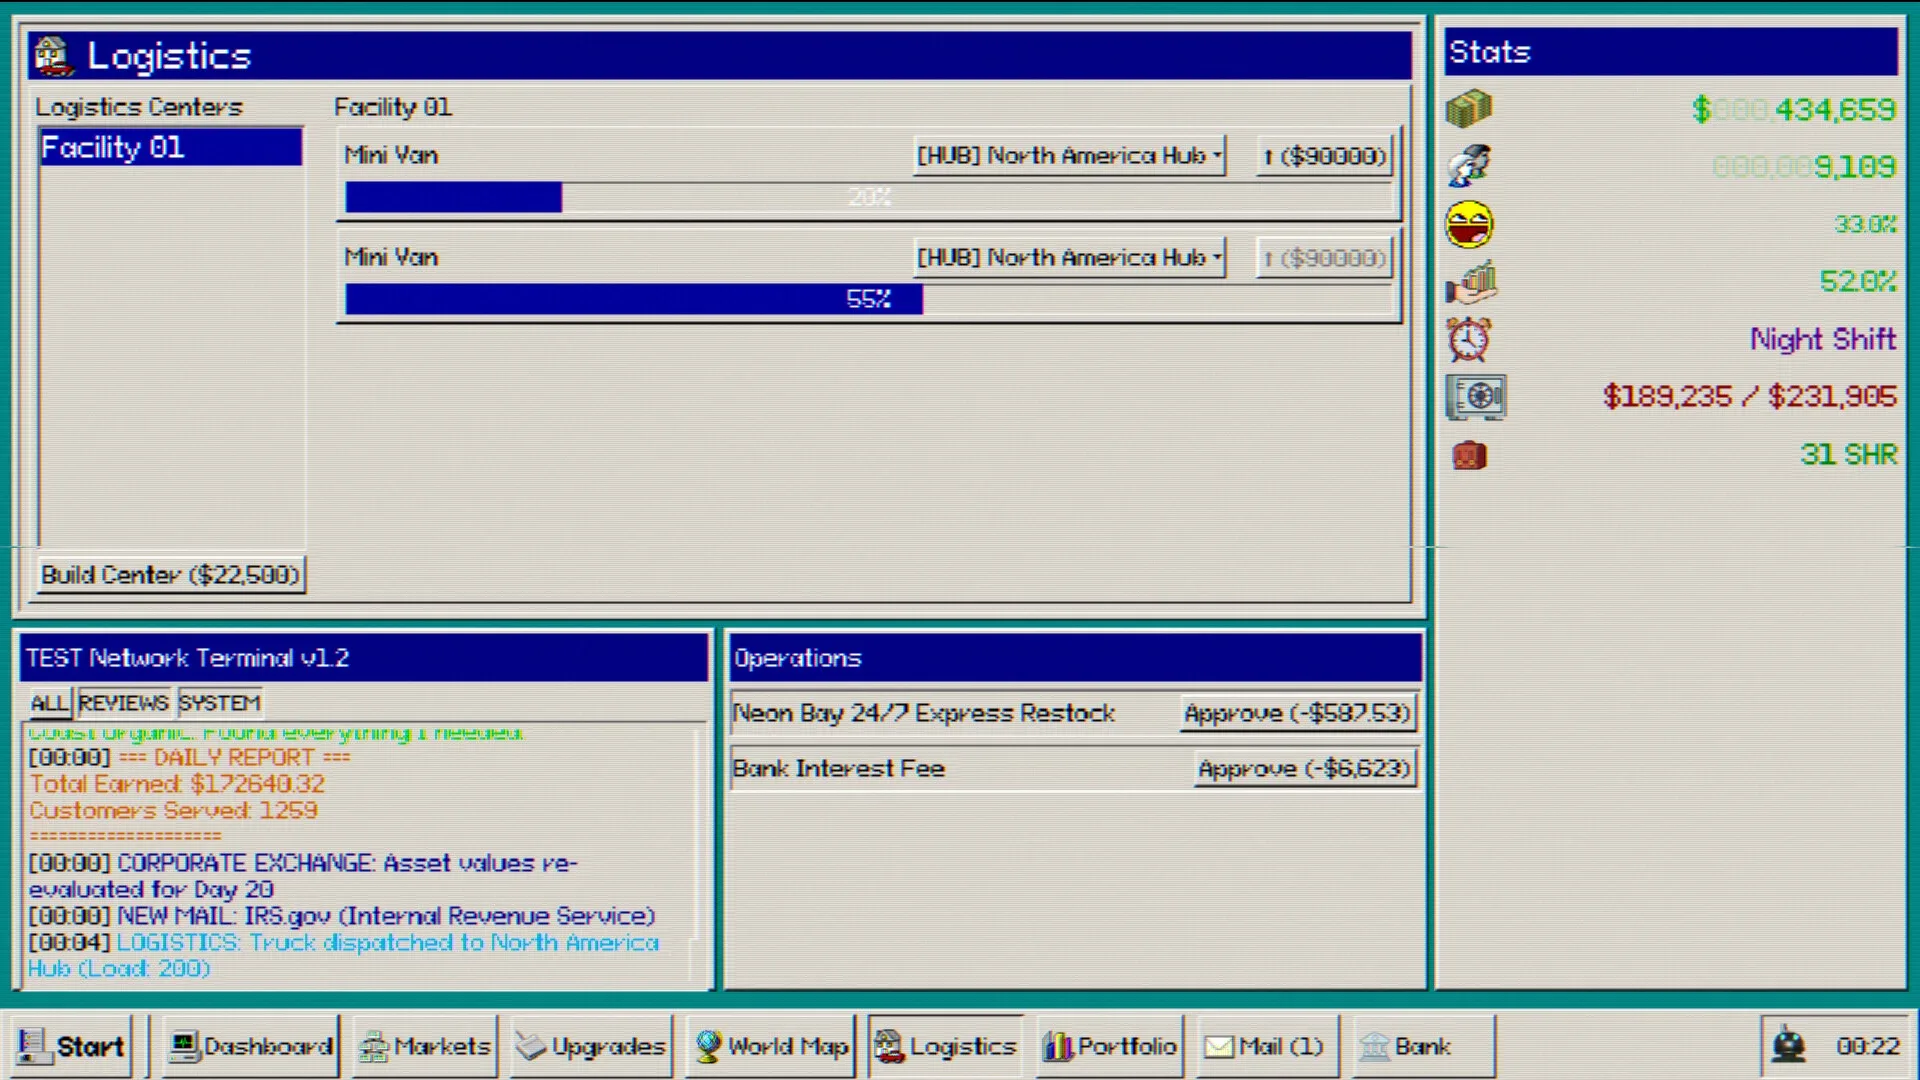Click the hand with chart icon
Viewport: 1920px width, 1080px height.
click(x=1470, y=281)
